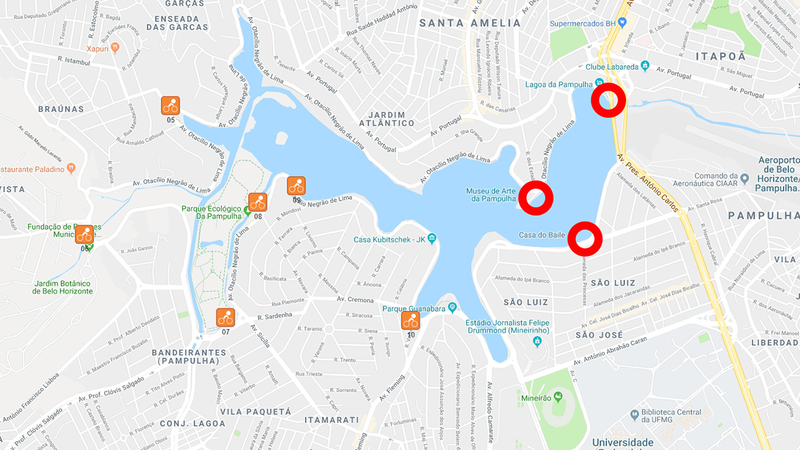The width and height of the screenshot is (800, 450).
Task: Click red circle near Lagoa da Pampulha
Action: (608, 100)
